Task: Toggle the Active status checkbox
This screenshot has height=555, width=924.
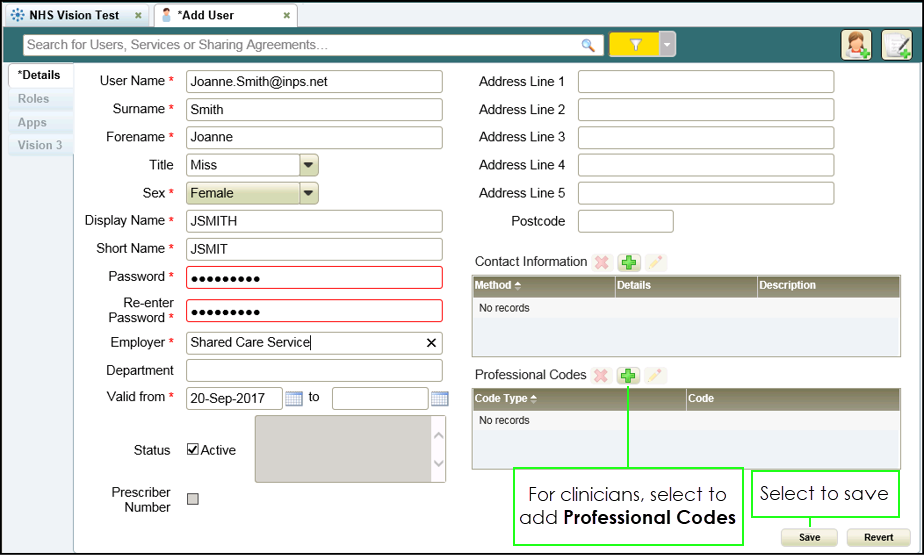Action: 193,450
